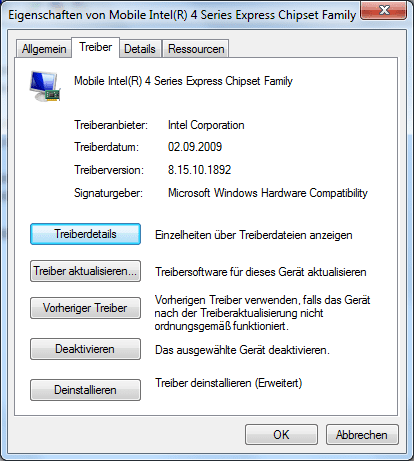Click the Einzelheiten über Treiberdateien anzeigen description

coord(254,235)
